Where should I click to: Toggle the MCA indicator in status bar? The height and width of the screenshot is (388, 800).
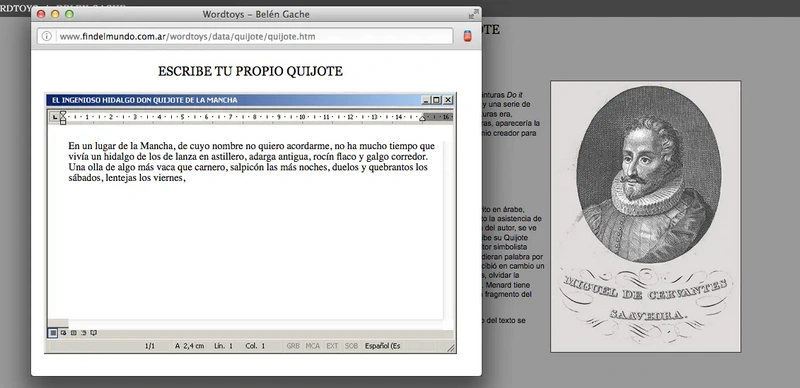point(313,346)
